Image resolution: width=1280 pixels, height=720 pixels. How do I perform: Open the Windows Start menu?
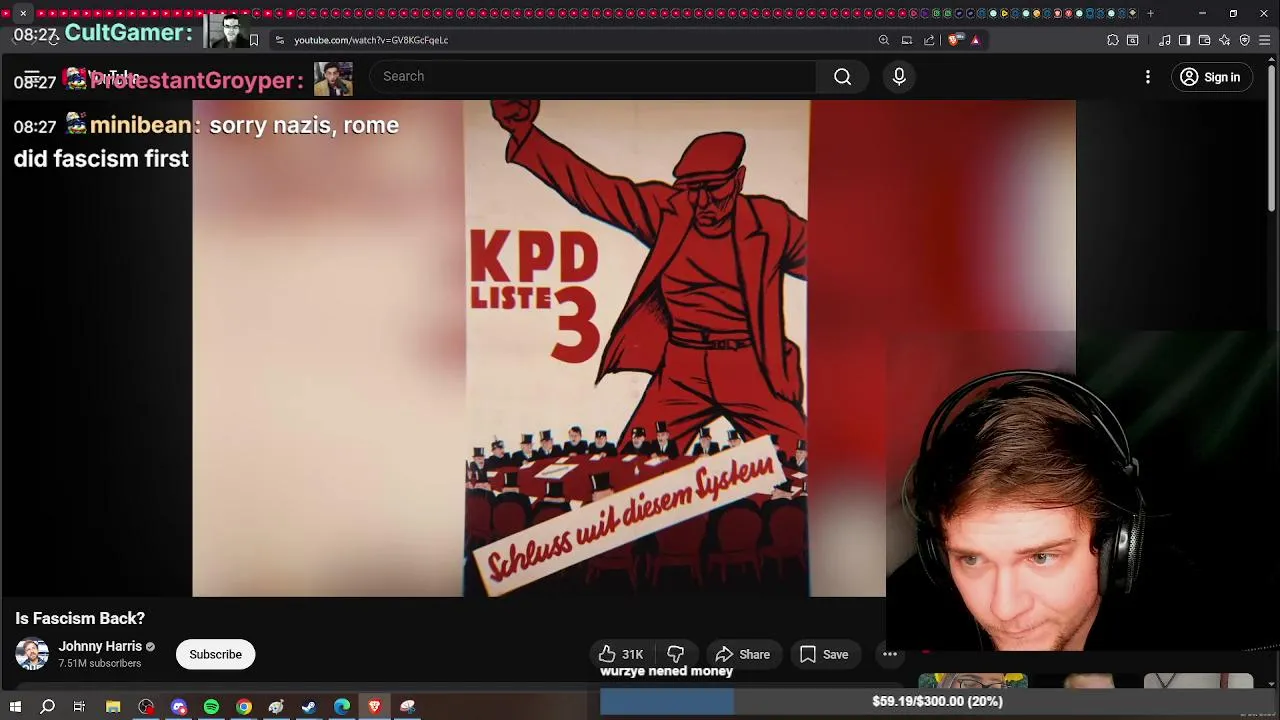pyautogui.click(x=15, y=706)
